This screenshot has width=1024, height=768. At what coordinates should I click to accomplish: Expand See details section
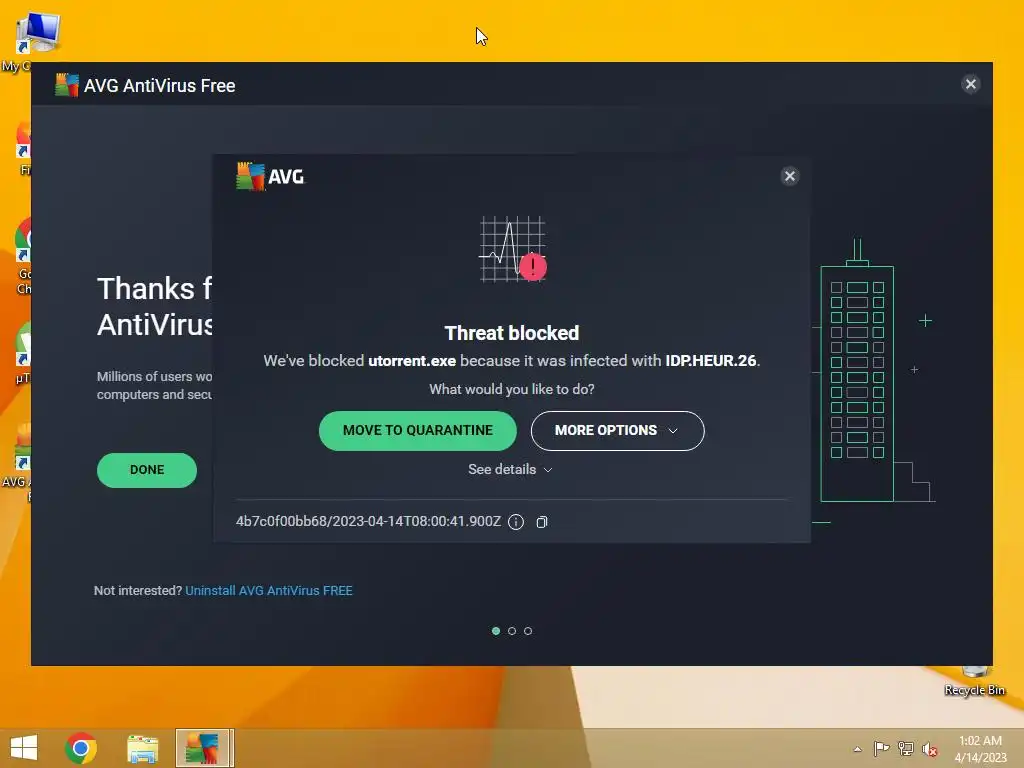click(x=510, y=470)
